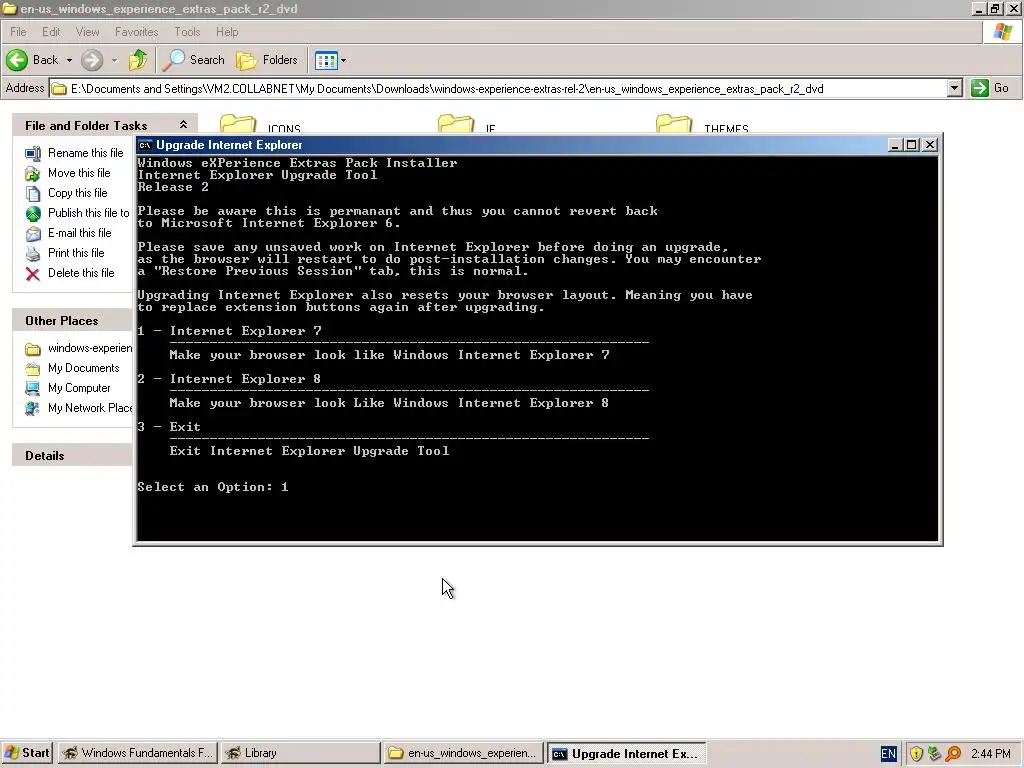This screenshot has width=1024, height=768.
Task: Click the magnifier tray icon
Action: pyautogui.click(x=953, y=754)
